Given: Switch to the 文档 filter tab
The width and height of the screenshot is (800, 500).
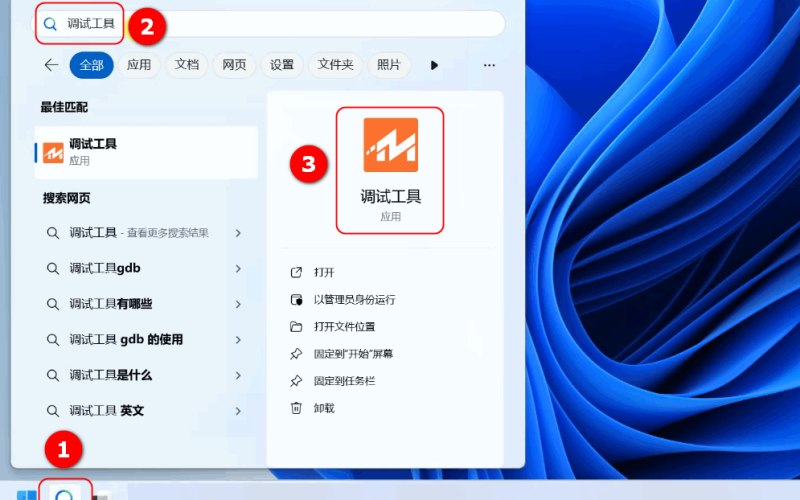Looking at the screenshot, I should click(187, 65).
